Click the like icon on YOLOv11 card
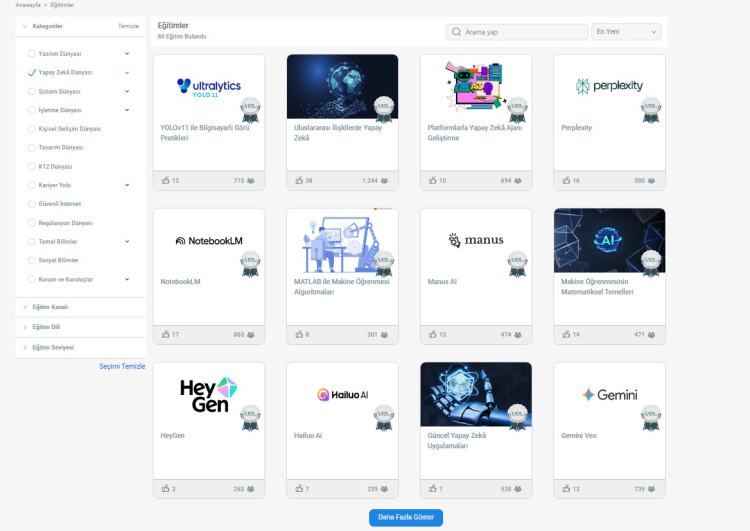This screenshot has height=531, width=750. pos(166,181)
